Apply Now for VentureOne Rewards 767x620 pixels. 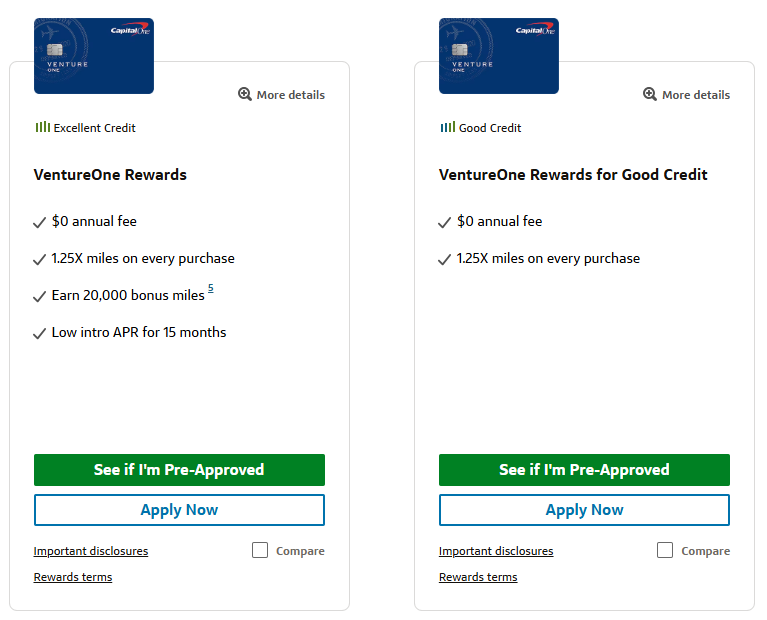(x=179, y=510)
